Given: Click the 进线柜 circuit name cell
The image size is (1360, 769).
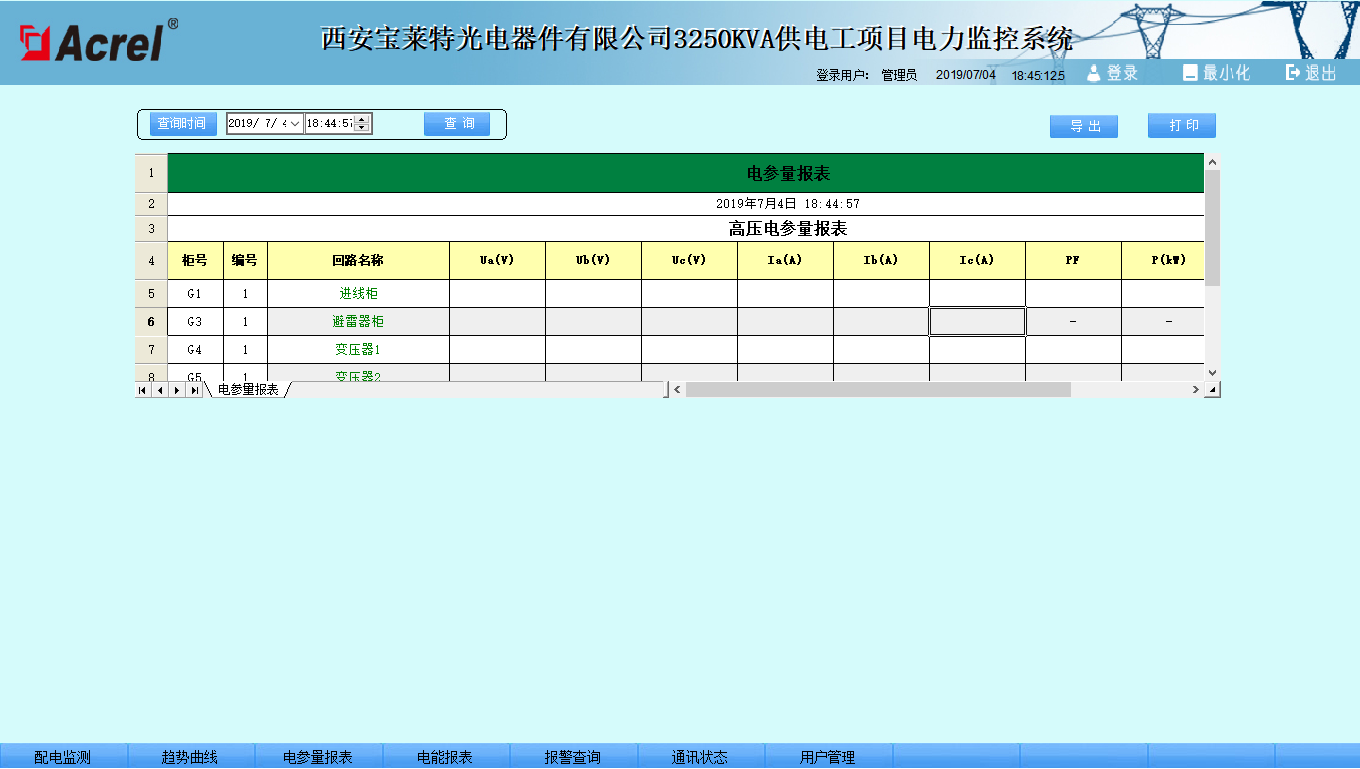Looking at the screenshot, I should tap(358, 294).
